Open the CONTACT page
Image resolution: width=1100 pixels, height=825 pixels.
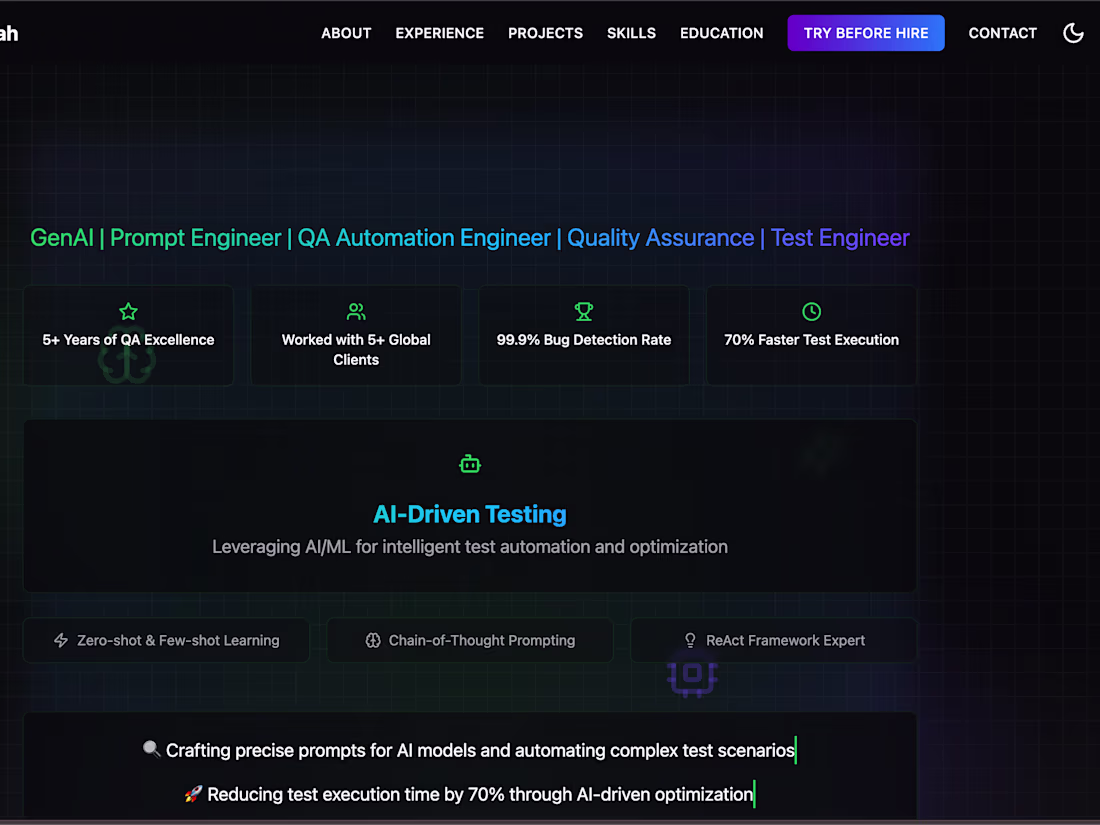point(1002,33)
